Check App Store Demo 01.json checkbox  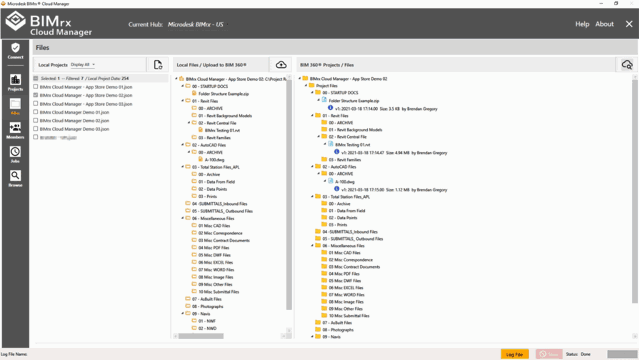pos(35,86)
